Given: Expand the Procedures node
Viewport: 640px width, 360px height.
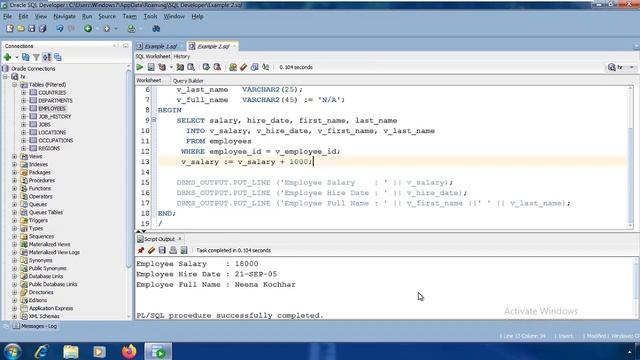Looking at the screenshot, I should click(15, 181).
